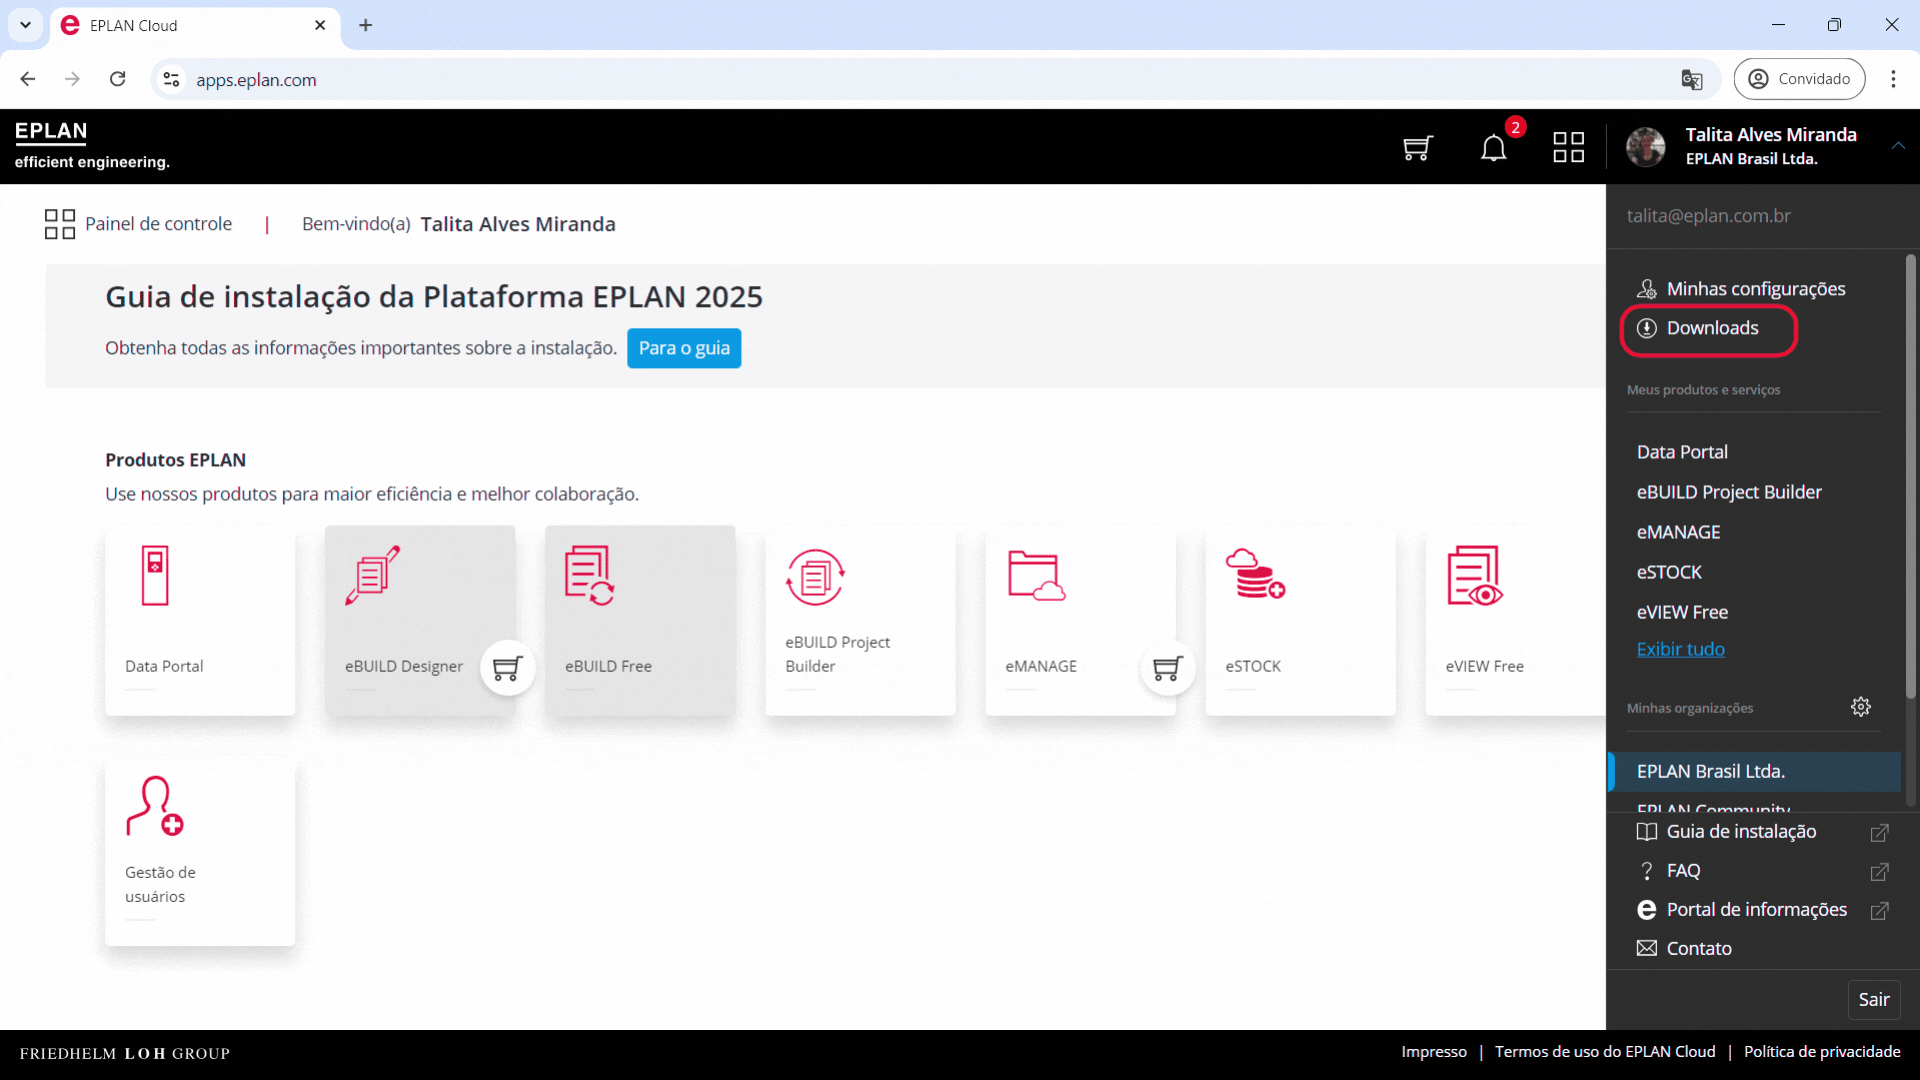The height and width of the screenshot is (1080, 1920).
Task: Select Downloads in user menu
Action: pos(1711,328)
